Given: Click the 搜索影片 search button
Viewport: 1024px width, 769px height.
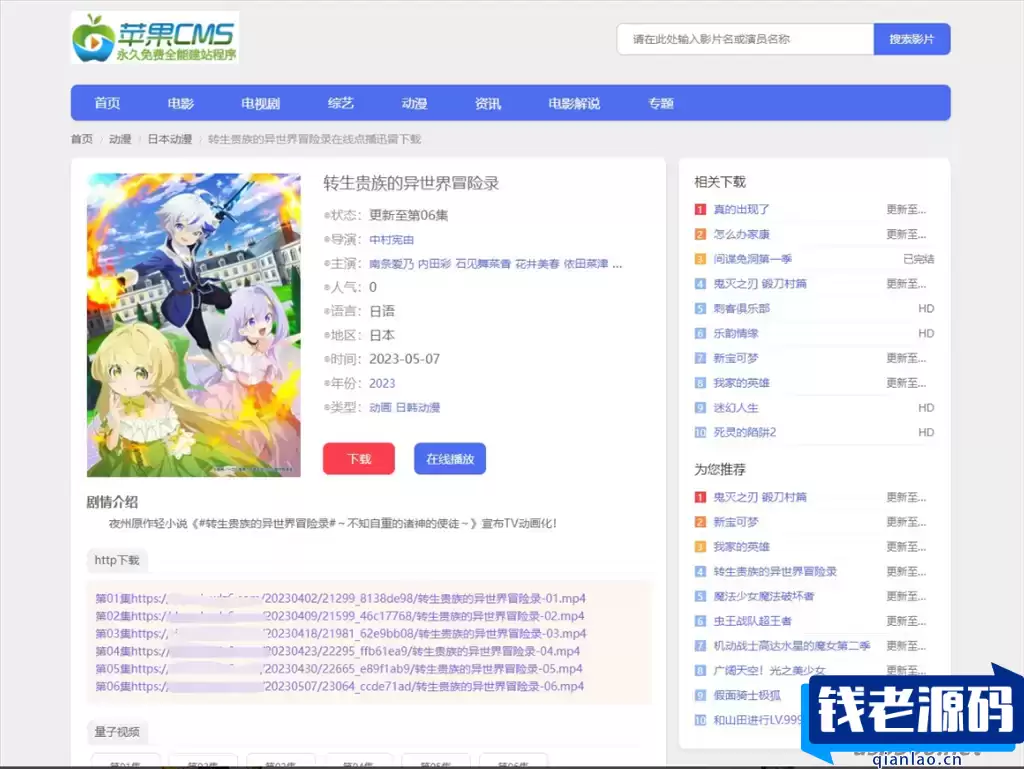Looking at the screenshot, I should (912, 39).
